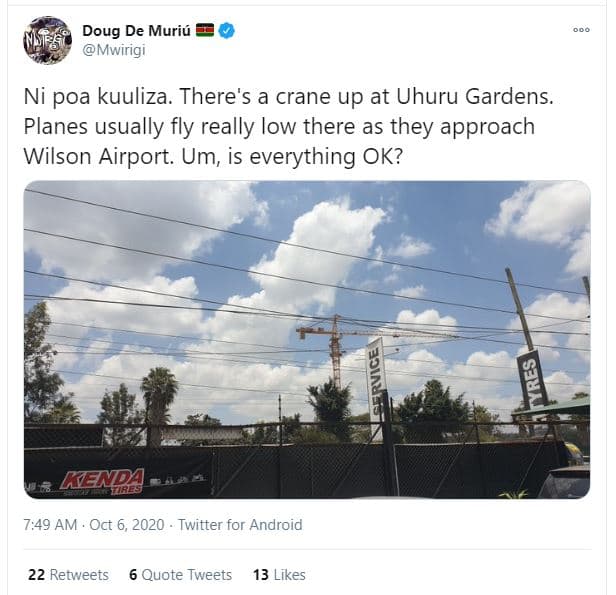Click the tweet text about Uhuru Gardens
Viewport: 616px width, 595px height.
pos(288,126)
